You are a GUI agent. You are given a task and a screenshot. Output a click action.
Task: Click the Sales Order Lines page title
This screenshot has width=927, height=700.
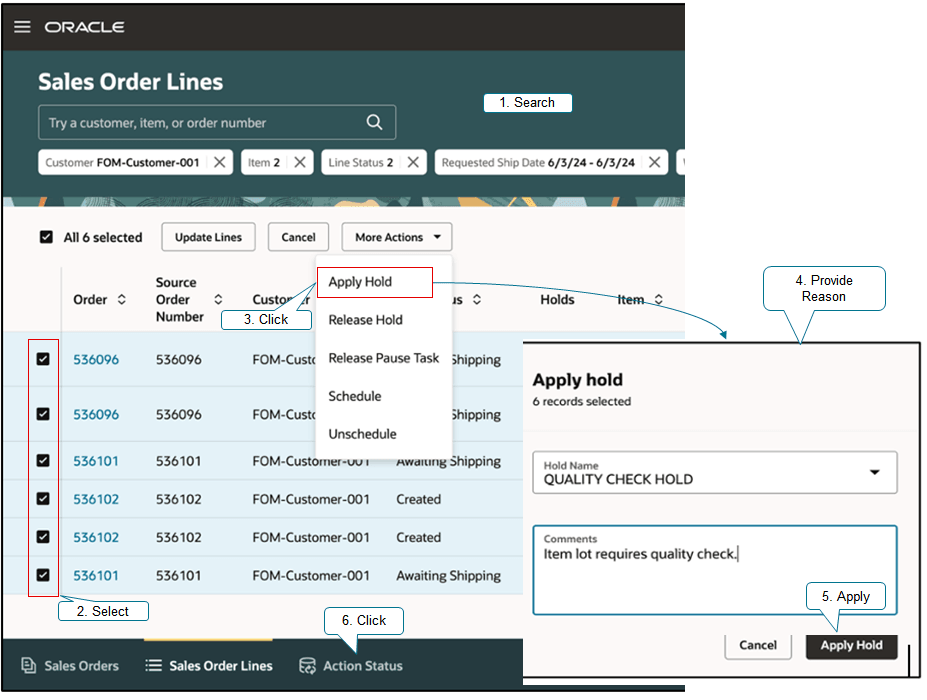pyautogui.click(x=131, y=82)
